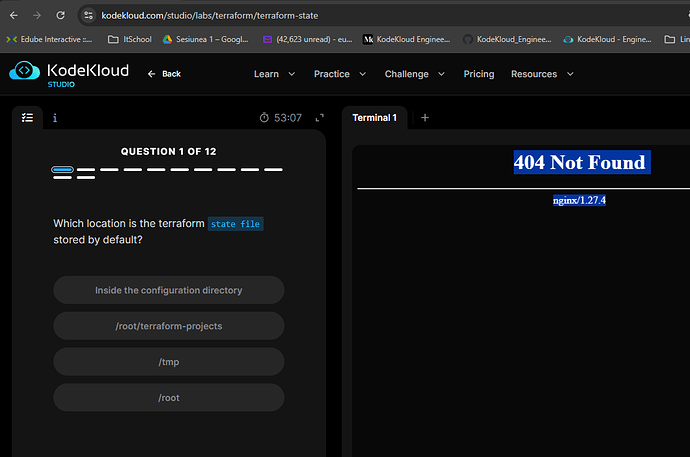Expand the Resources dropdown chevron
690x457 pixels.
click(x=570, y=74)
